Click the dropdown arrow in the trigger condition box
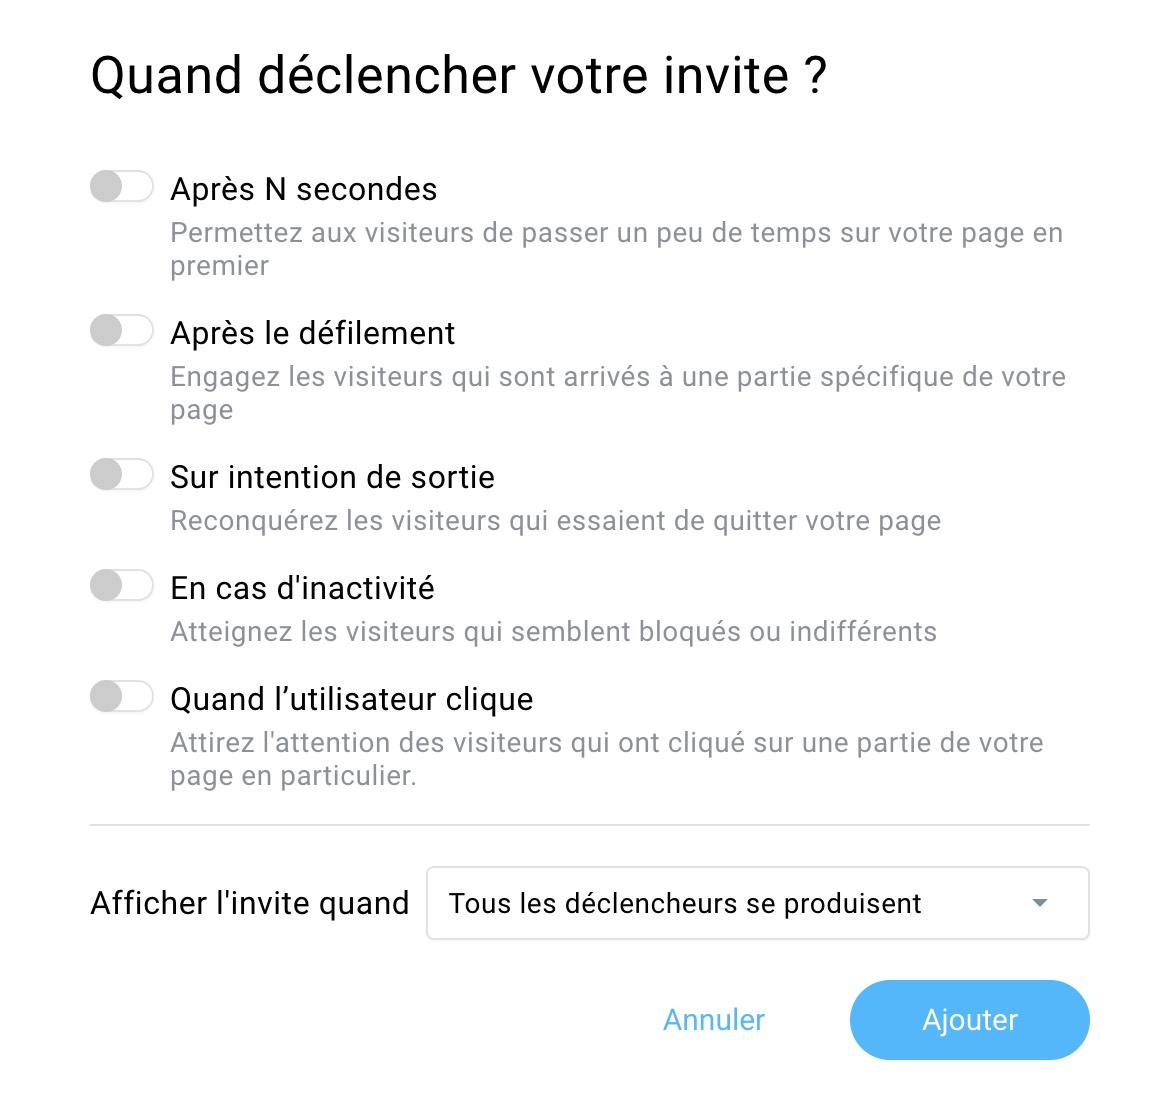This screenshot has width=1176, height=1094. (1040, 903)
